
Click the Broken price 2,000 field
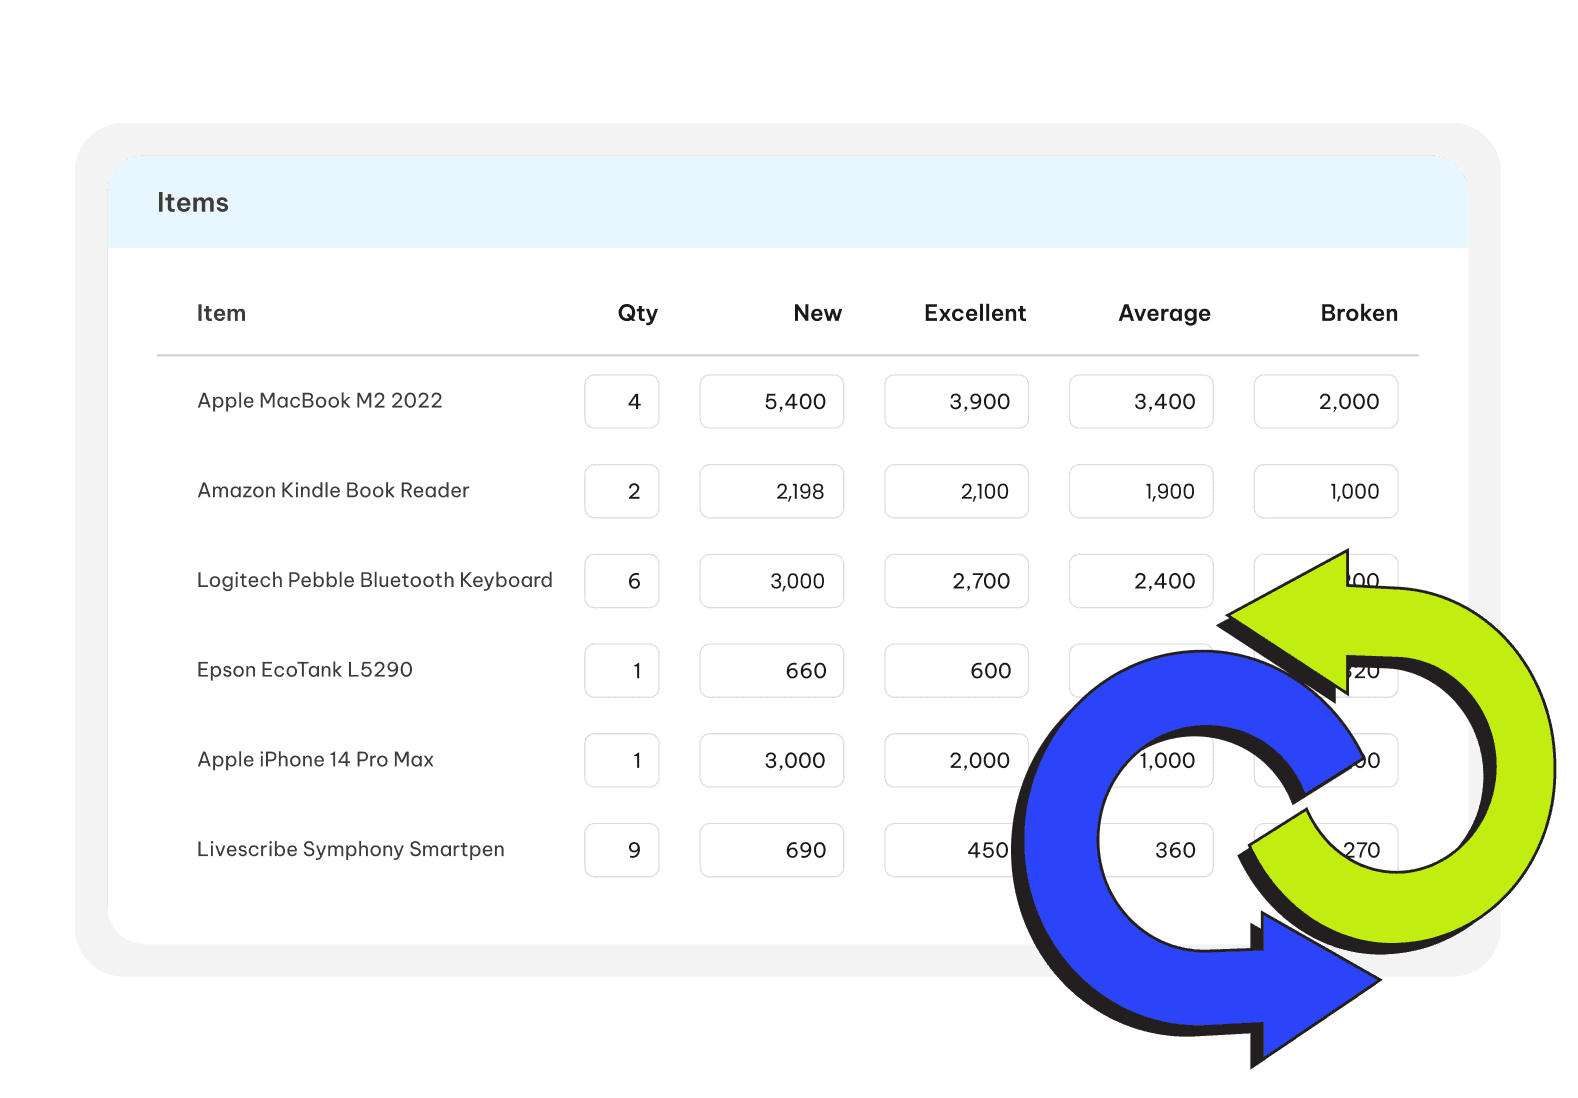(x=1326, y=401)
